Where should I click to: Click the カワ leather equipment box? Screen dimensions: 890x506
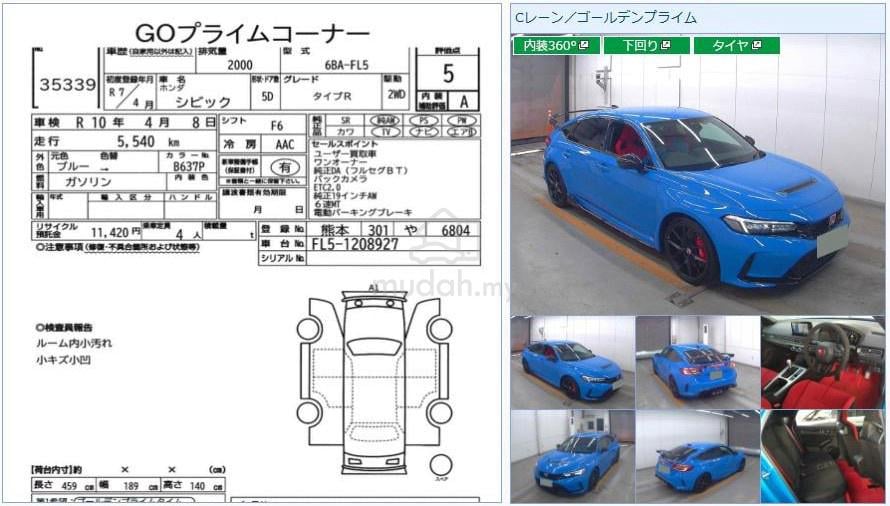[346, 132]
